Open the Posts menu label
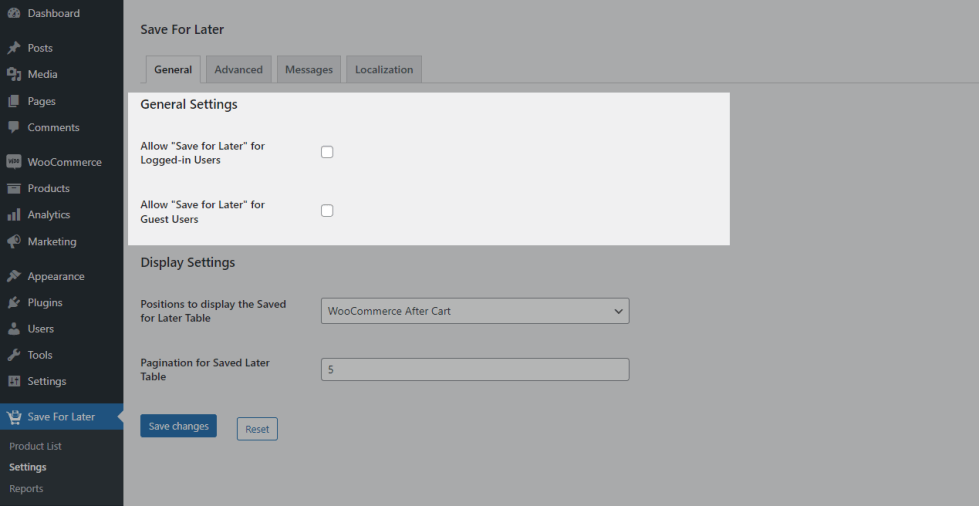Viewport: 979px width, 506px height. 40,48
